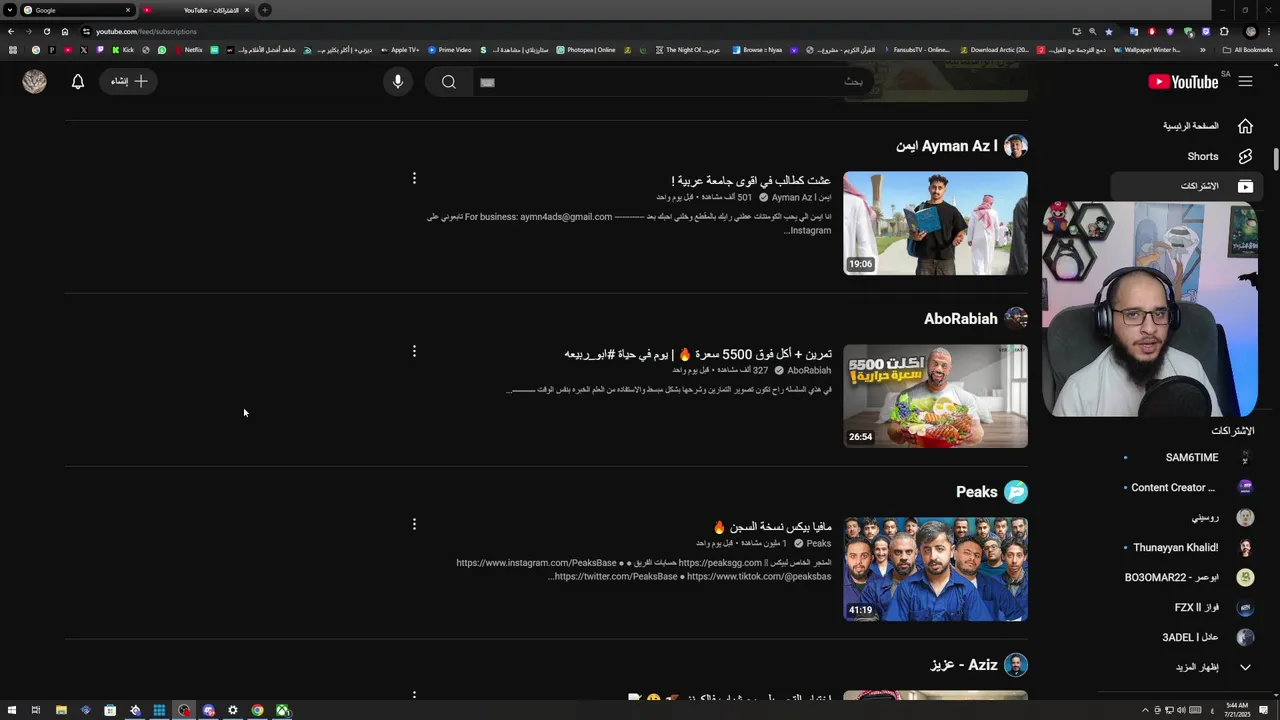Click Ayman Az channel avatar
The image size is (1280, 720).
(x=1016, y=146)
